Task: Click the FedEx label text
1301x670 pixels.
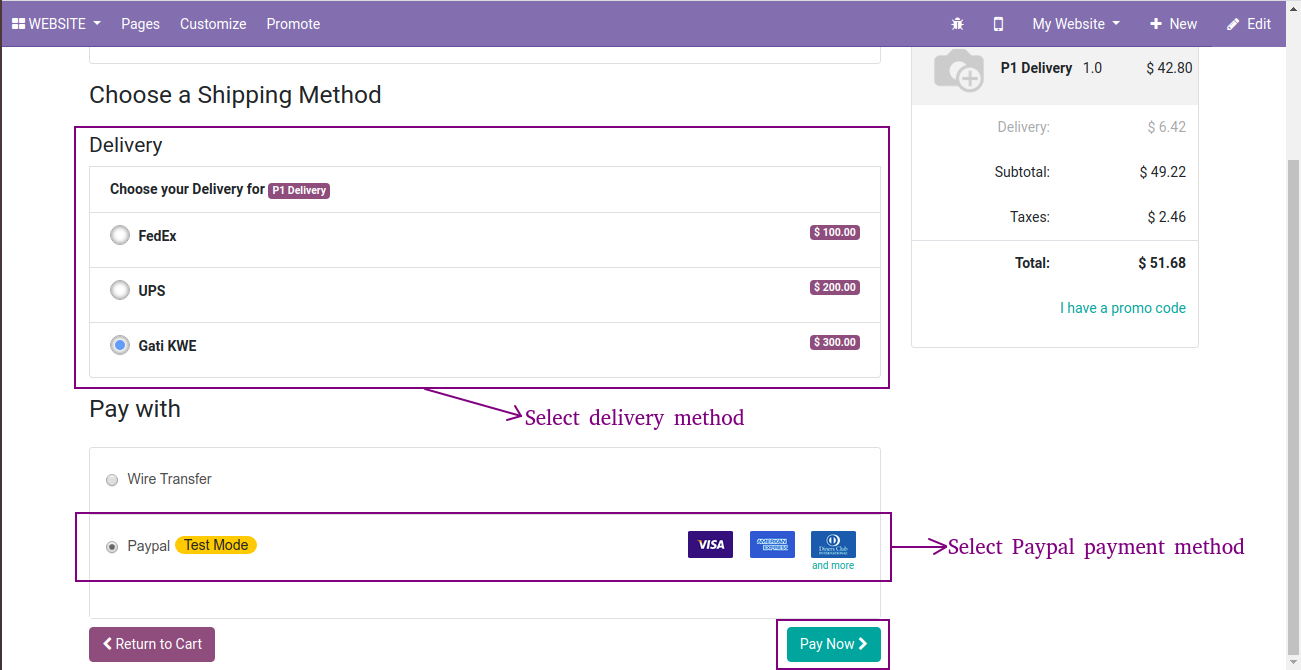Action: (157, 236)
